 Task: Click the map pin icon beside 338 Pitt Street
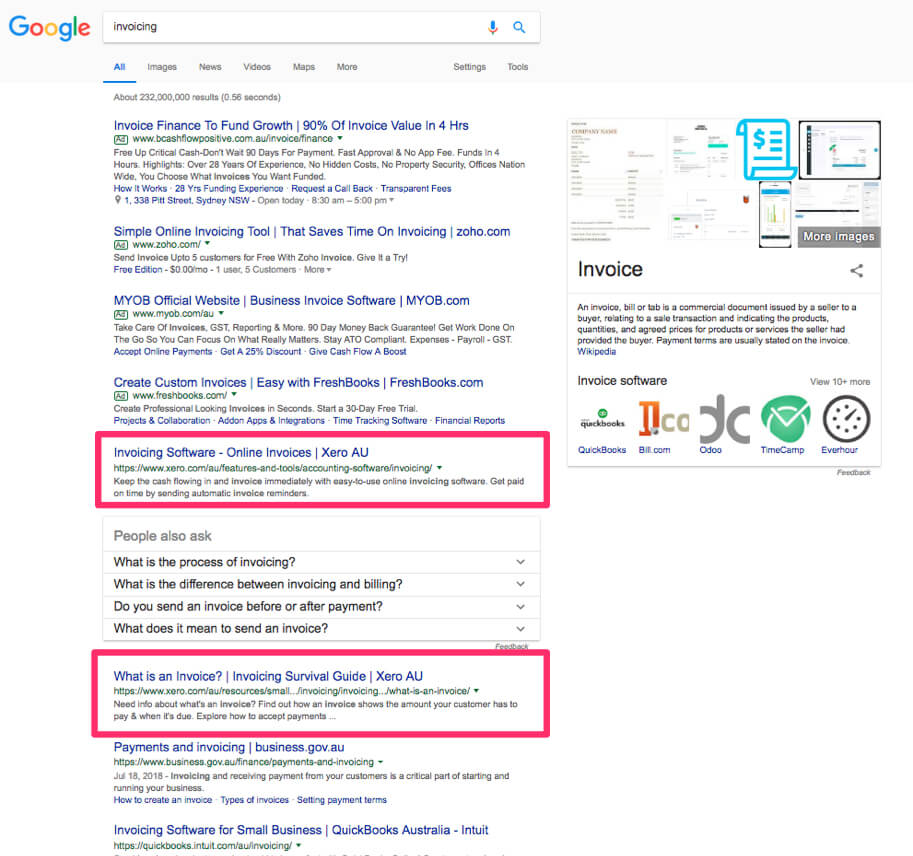[118, 200]
